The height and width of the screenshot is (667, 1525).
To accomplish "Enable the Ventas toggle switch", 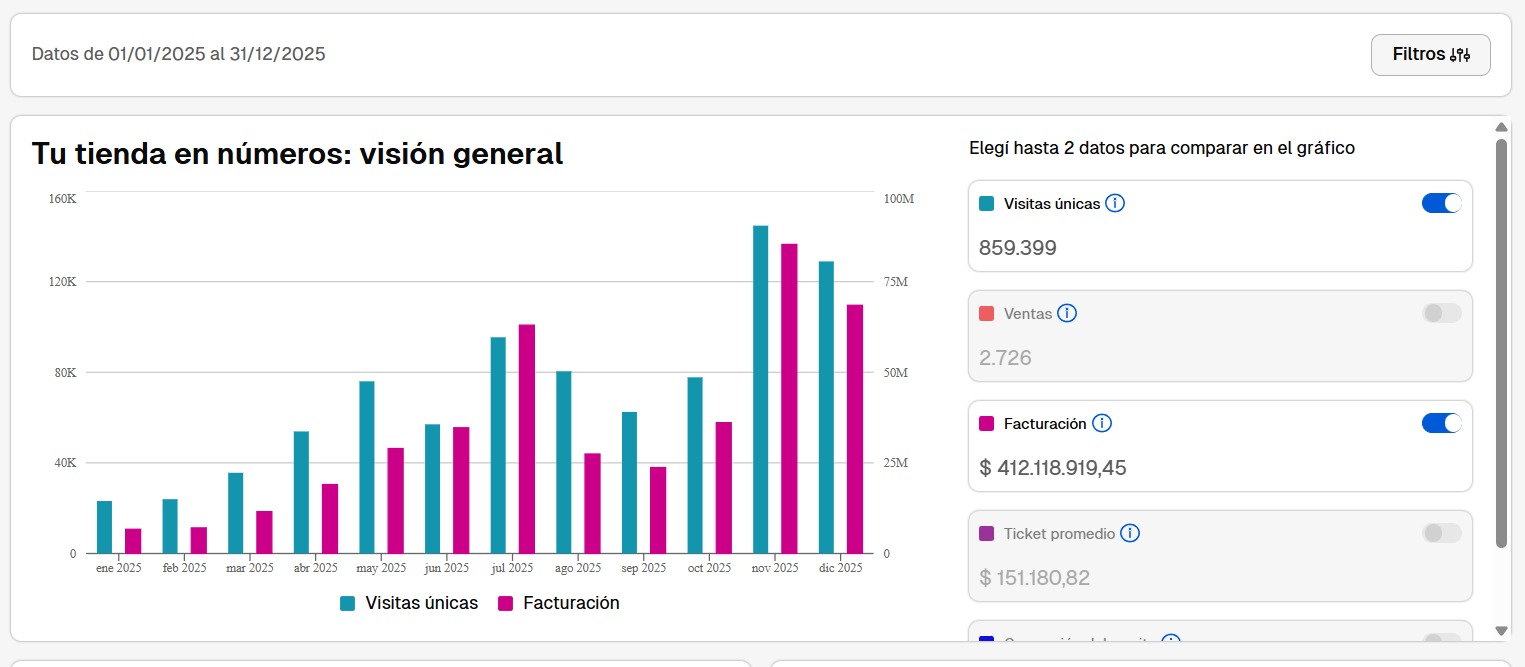I will tap(1441, 314).
